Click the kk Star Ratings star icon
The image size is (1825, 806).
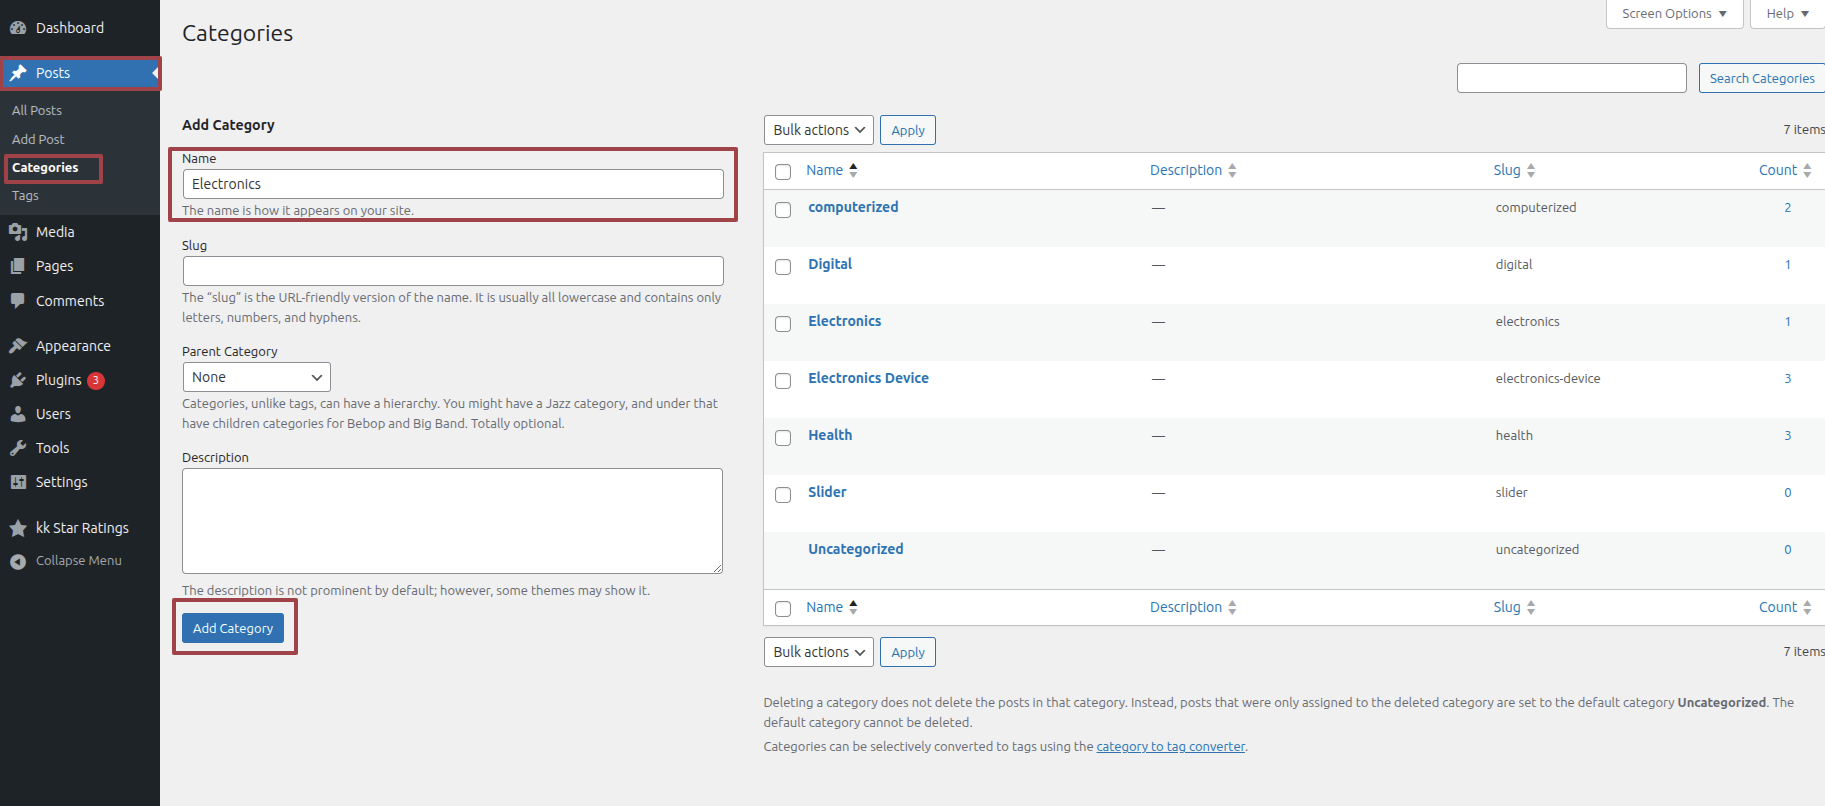tap(18, 528)
